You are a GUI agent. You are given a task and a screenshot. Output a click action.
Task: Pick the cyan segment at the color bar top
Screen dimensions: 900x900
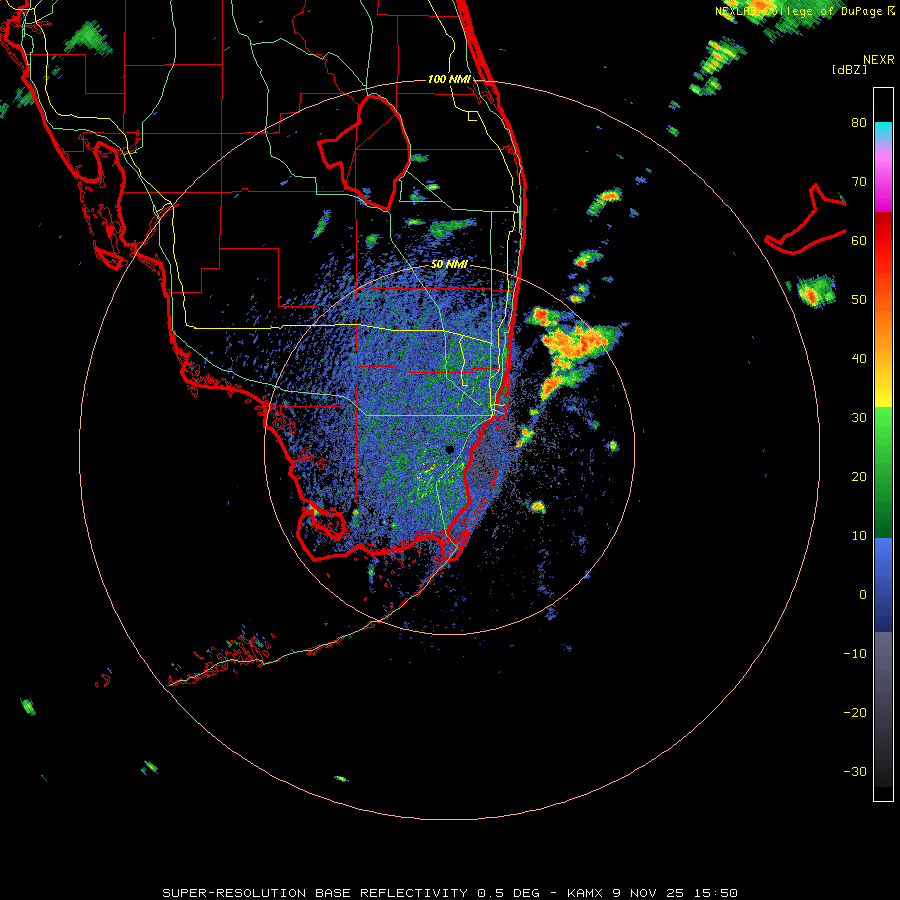pos(883,131)
